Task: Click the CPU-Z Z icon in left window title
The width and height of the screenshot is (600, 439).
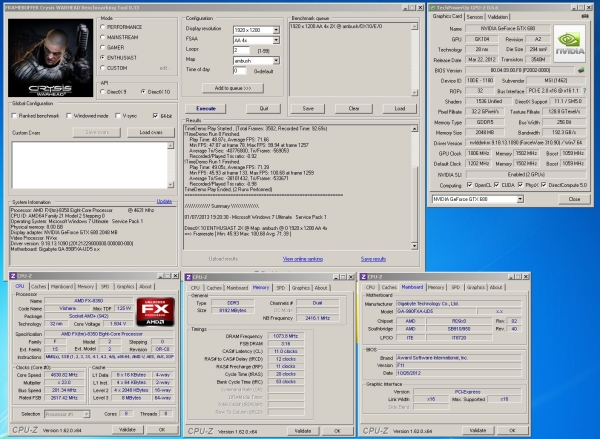Action: (x=13, y=276)
